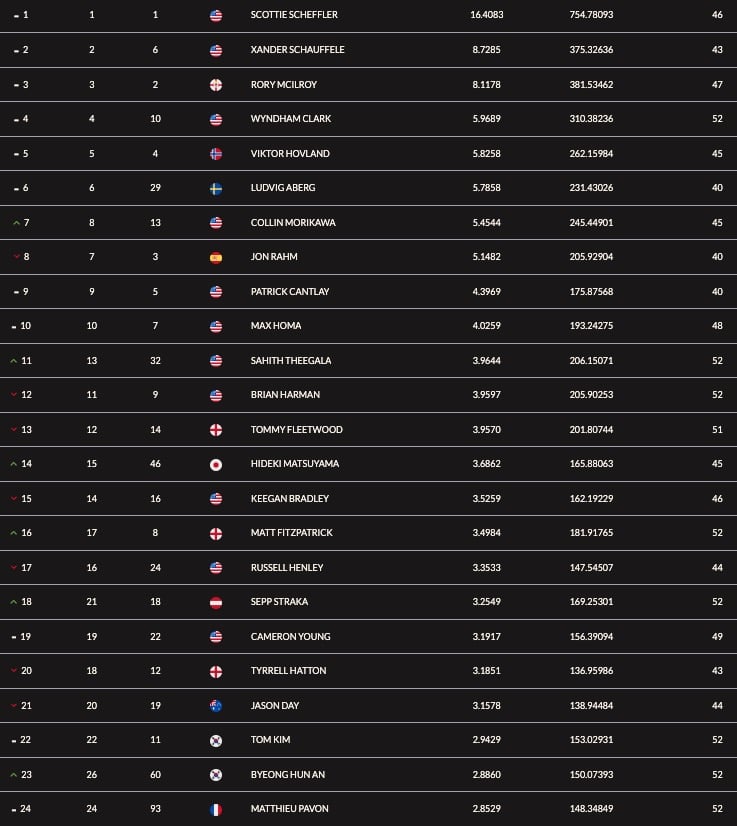This screenshot has height=826, width=737.
Task: Open Wyndham Clark's player name link
Action: (291, 119)
